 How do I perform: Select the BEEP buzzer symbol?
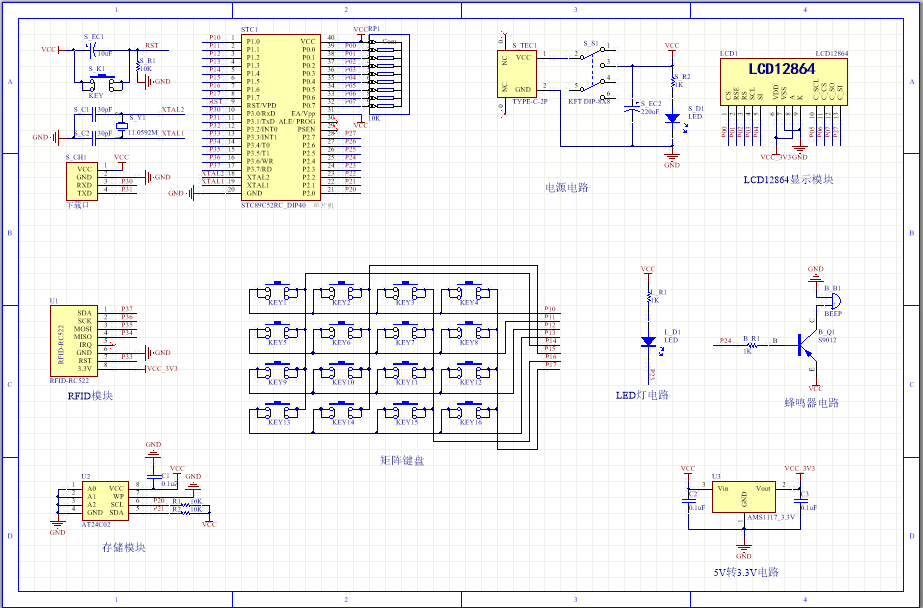pyautogui.click(x=829, y=298)
